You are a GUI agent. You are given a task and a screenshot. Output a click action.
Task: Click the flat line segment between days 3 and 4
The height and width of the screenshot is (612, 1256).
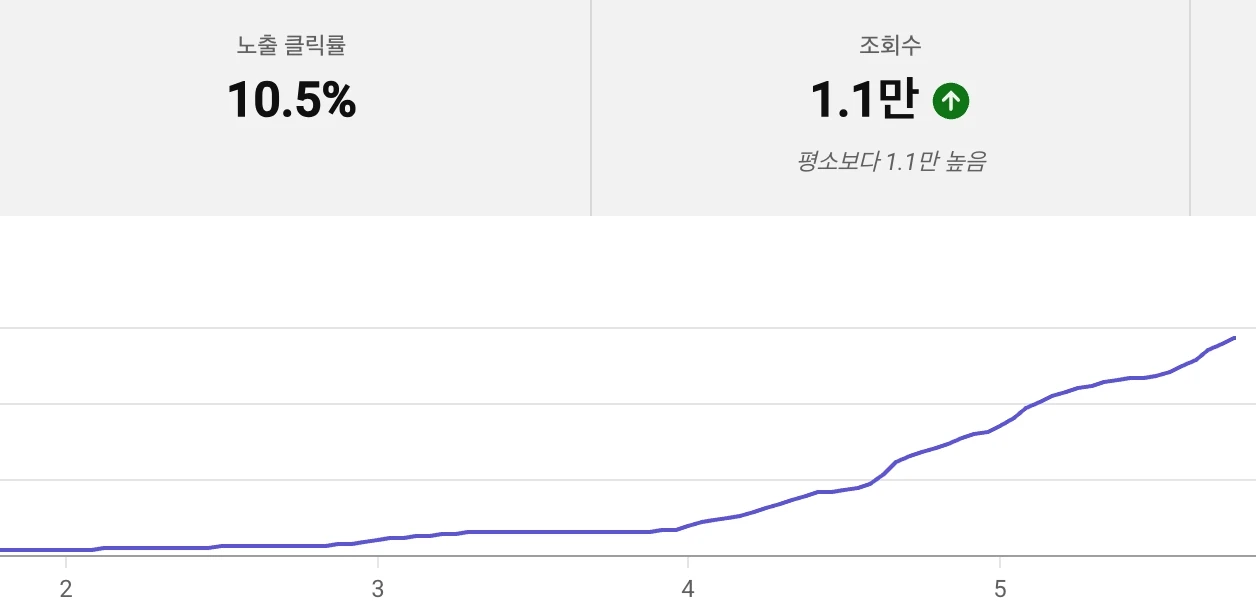[560, 532]
